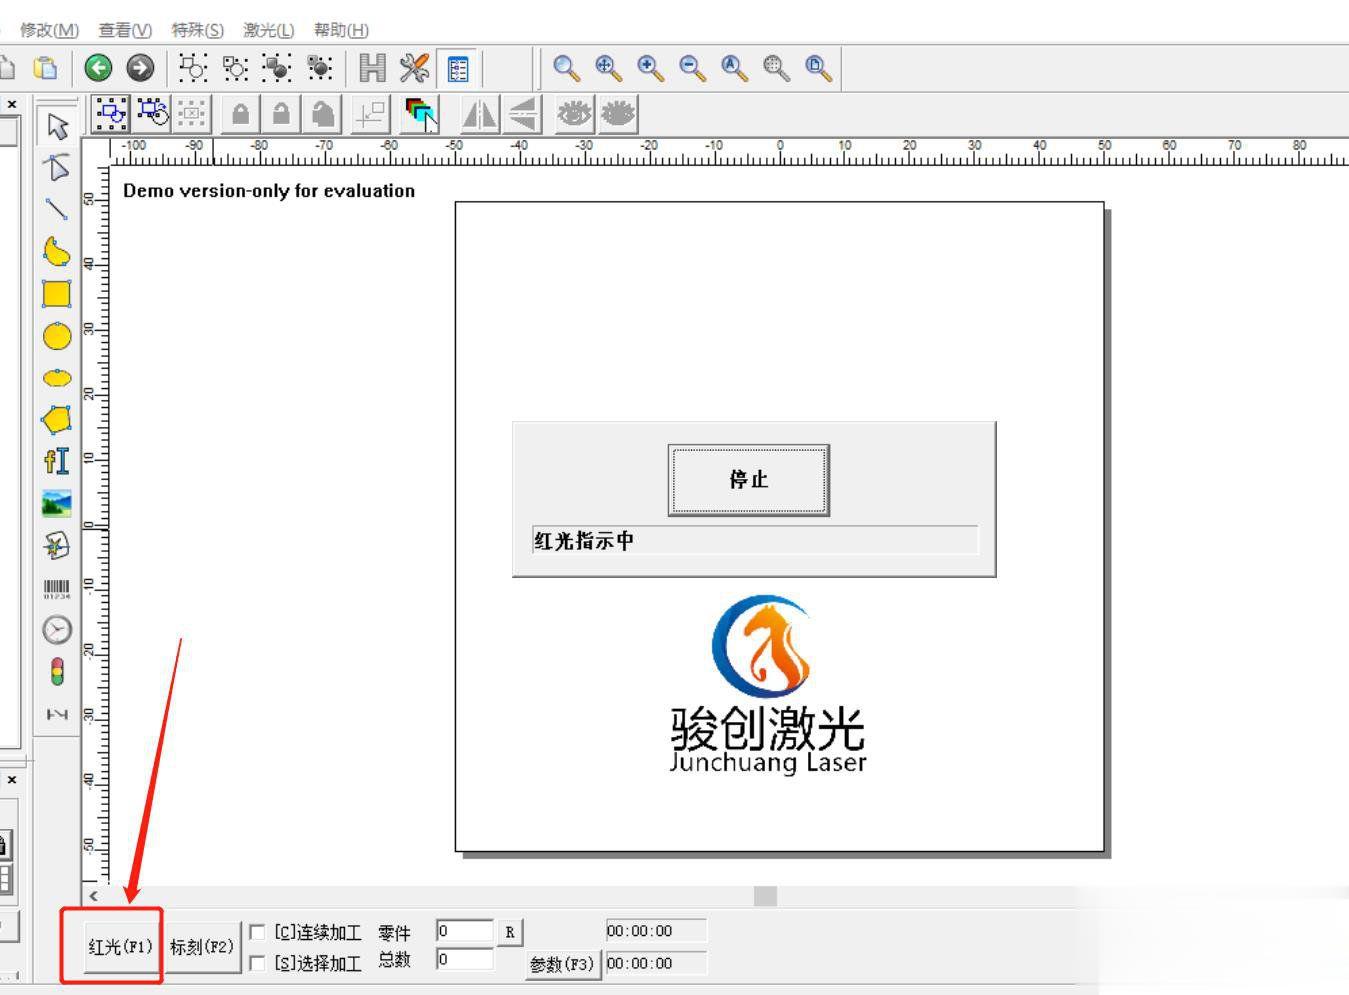Click the pan magnifier with cross arrows

(608, 68)
